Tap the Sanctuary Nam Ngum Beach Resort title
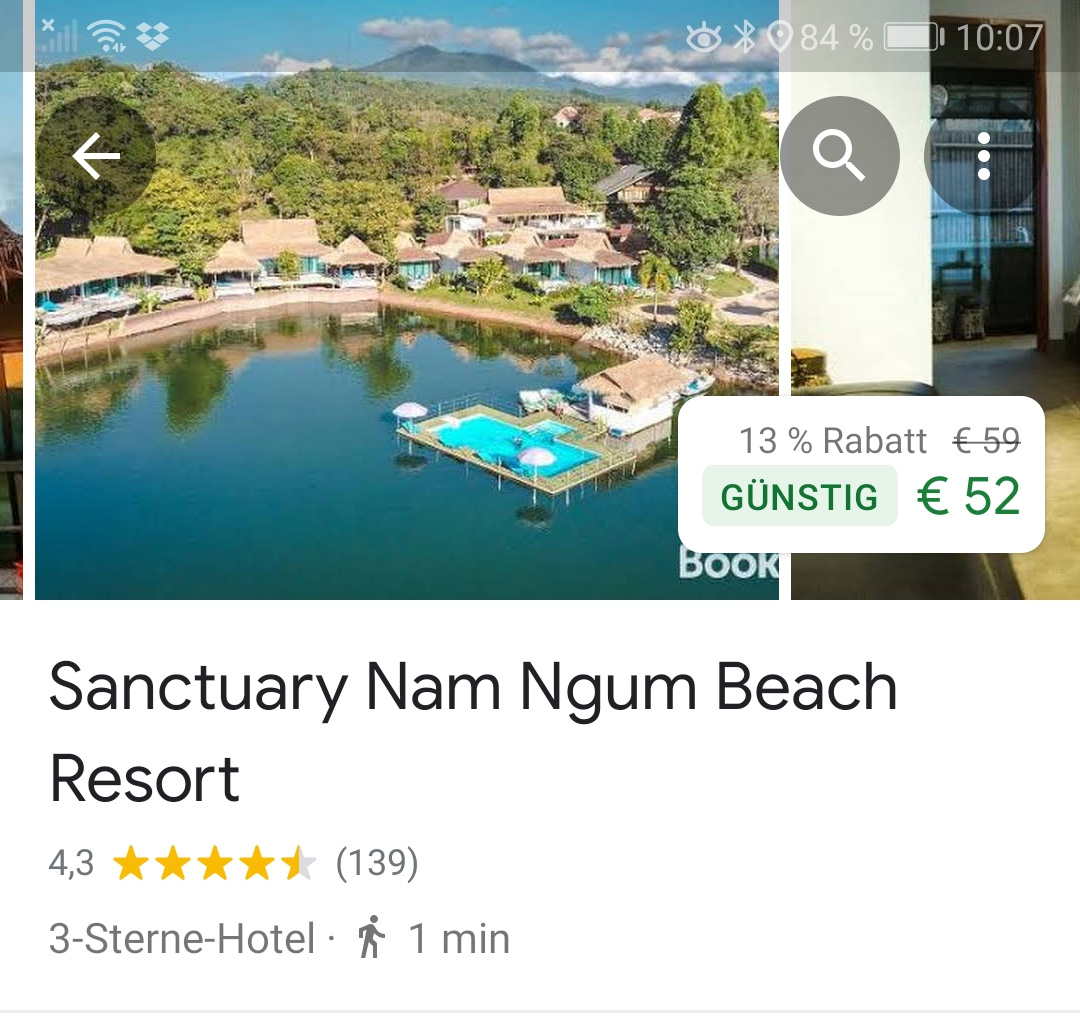 [473, 732]
